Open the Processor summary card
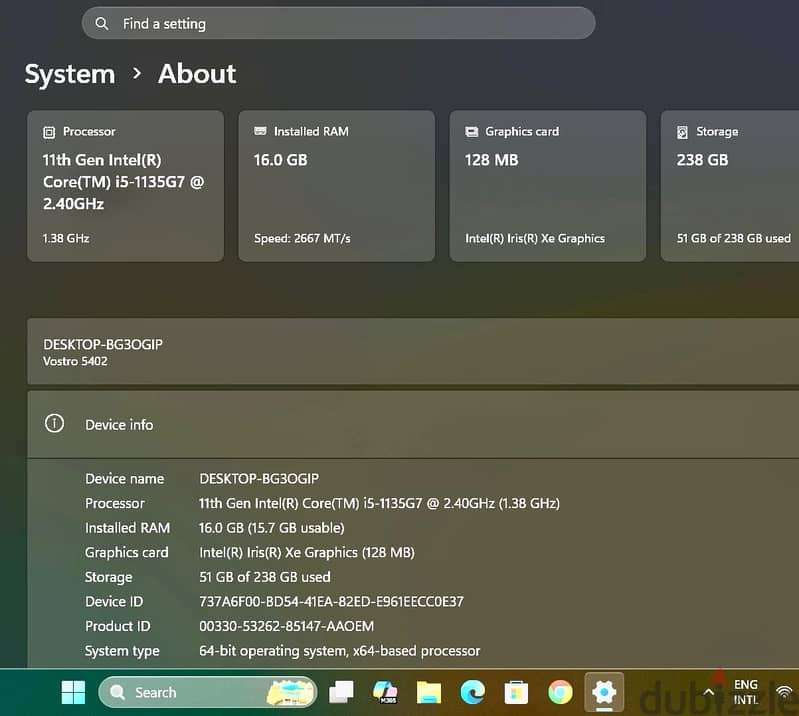 pos(125,186)
